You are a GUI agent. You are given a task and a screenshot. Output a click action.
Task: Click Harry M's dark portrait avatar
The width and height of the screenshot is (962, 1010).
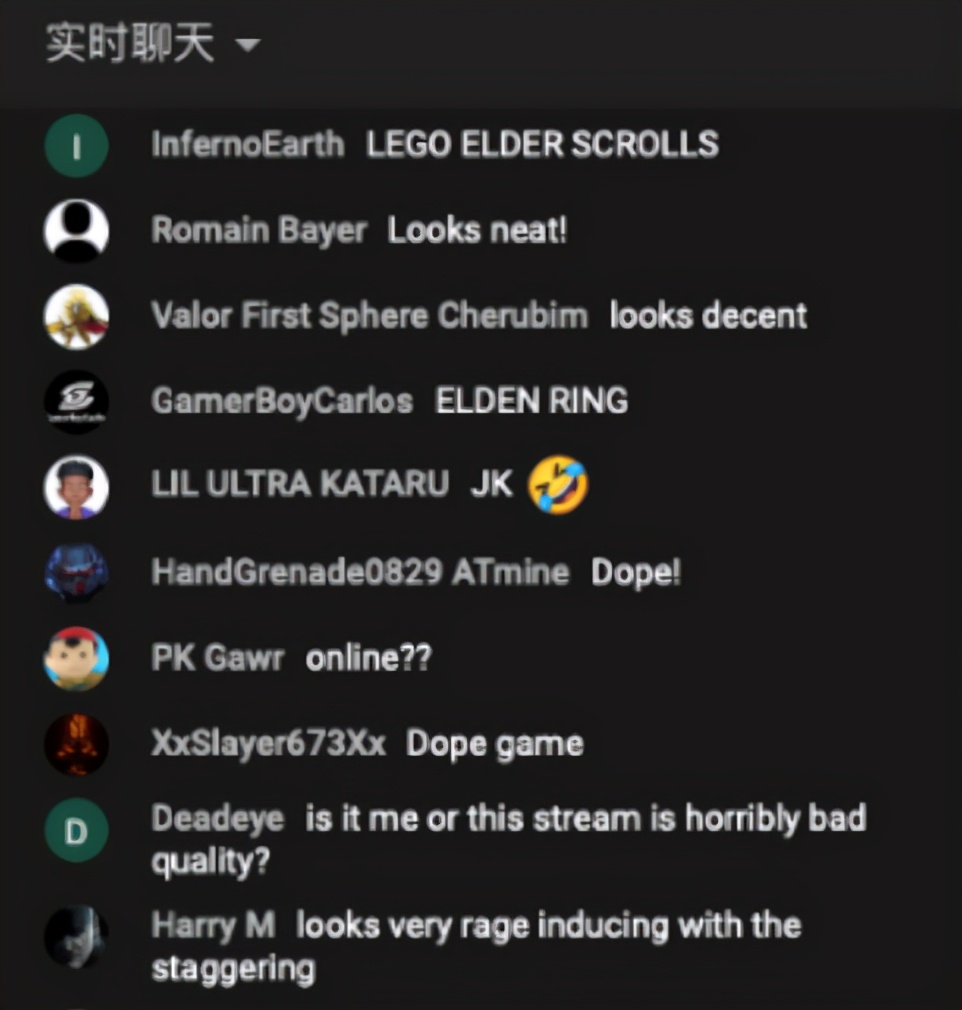pos(76,937)
